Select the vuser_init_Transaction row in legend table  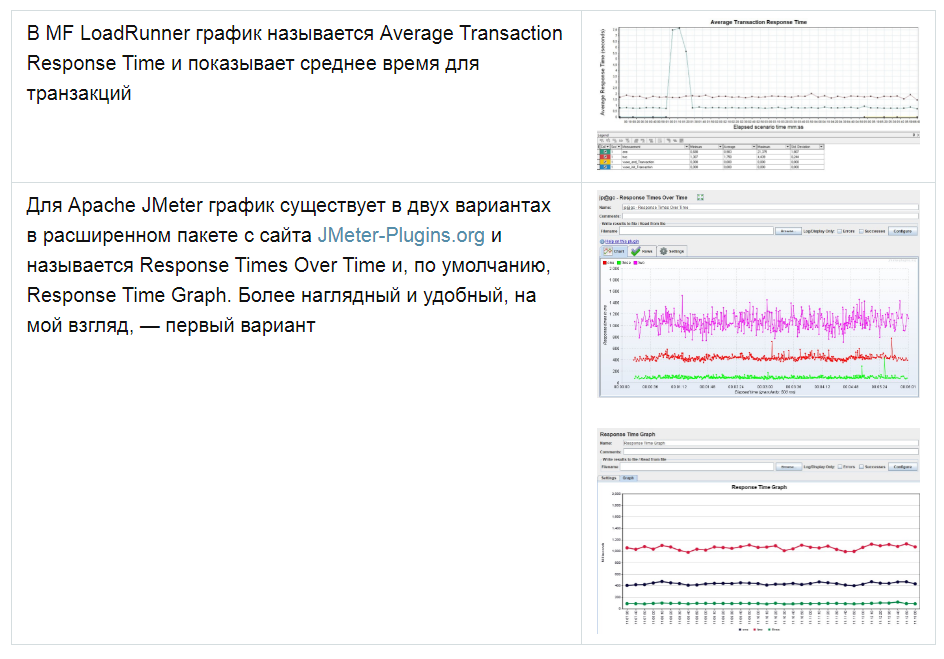click(712, 167)
